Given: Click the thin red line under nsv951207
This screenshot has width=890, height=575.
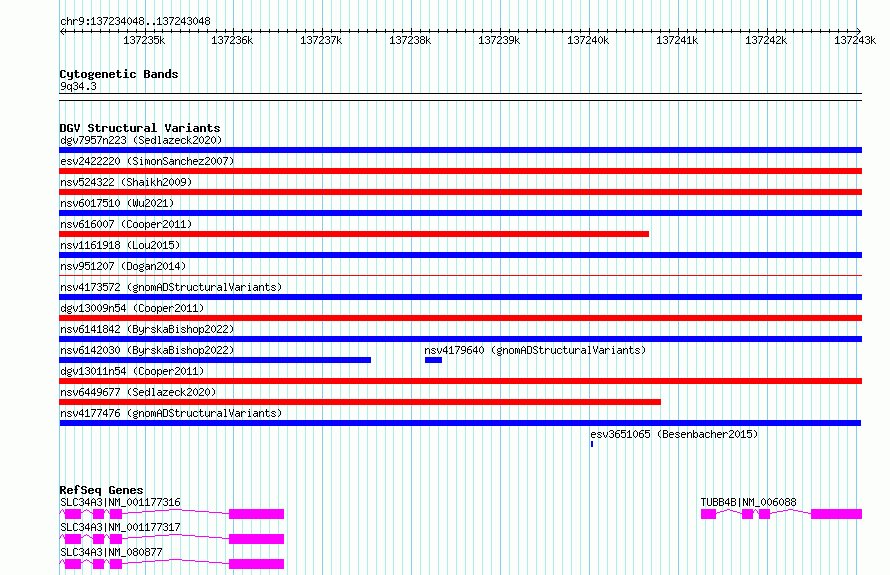Looking at the screenshot, I should click(460, 276).
